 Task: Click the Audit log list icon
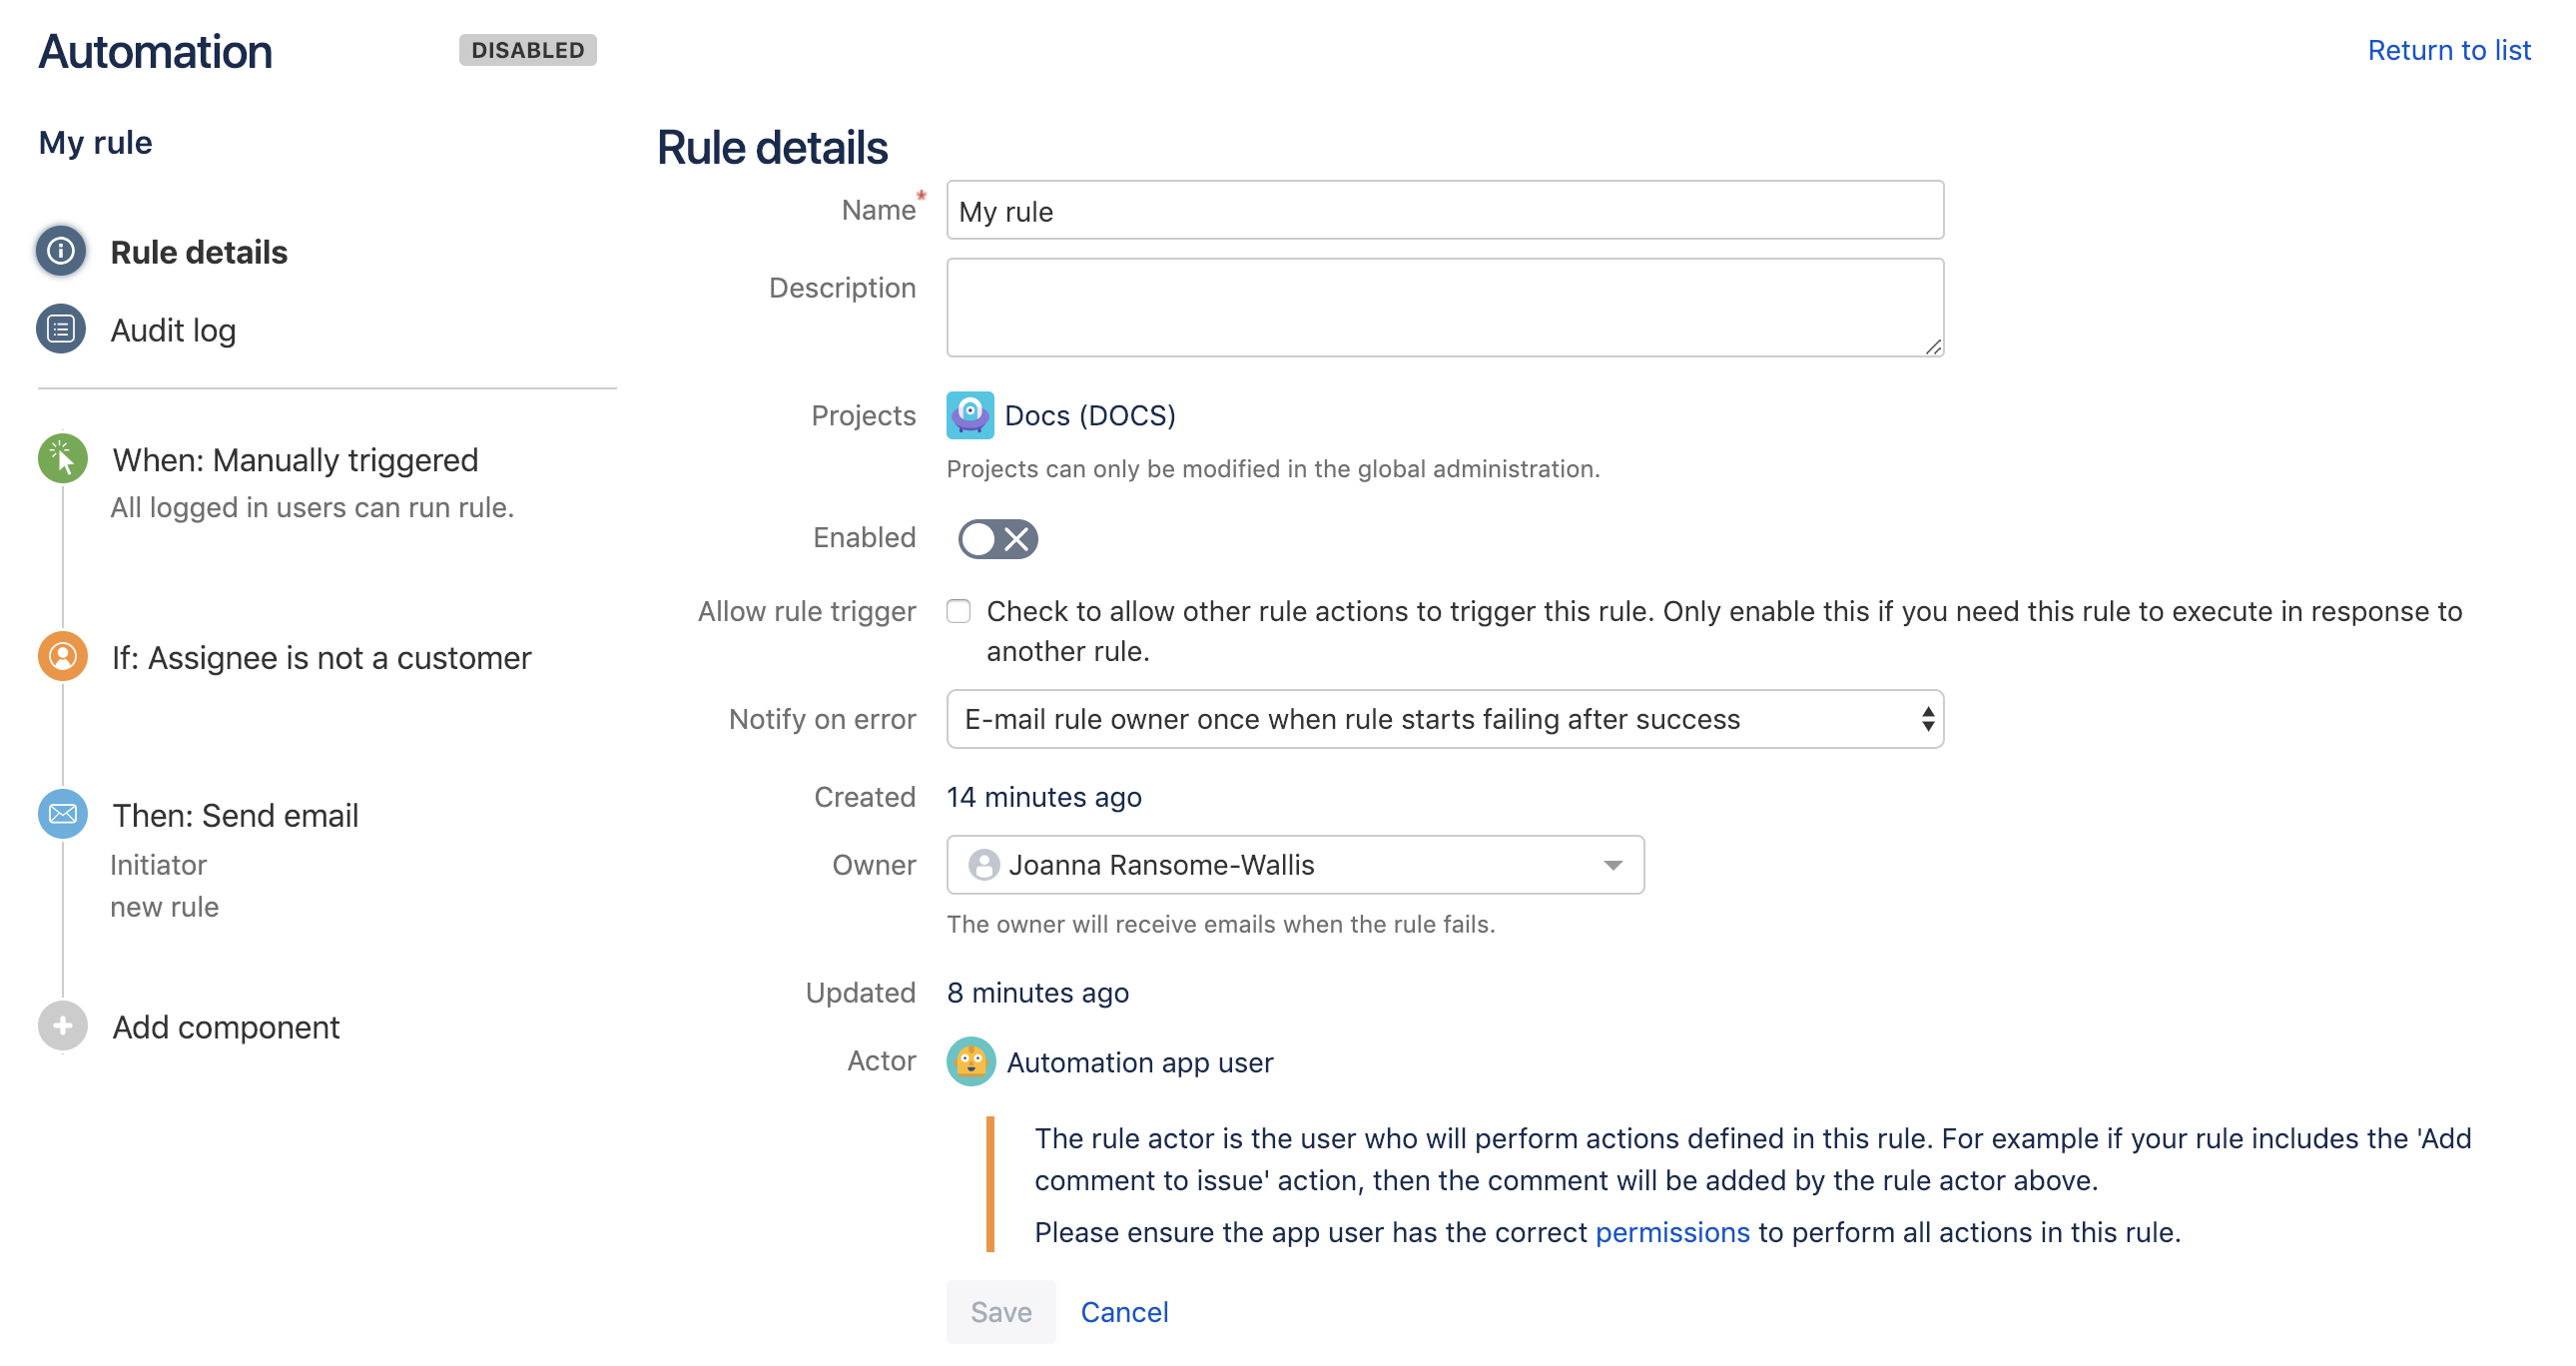(x=61, y=329)
